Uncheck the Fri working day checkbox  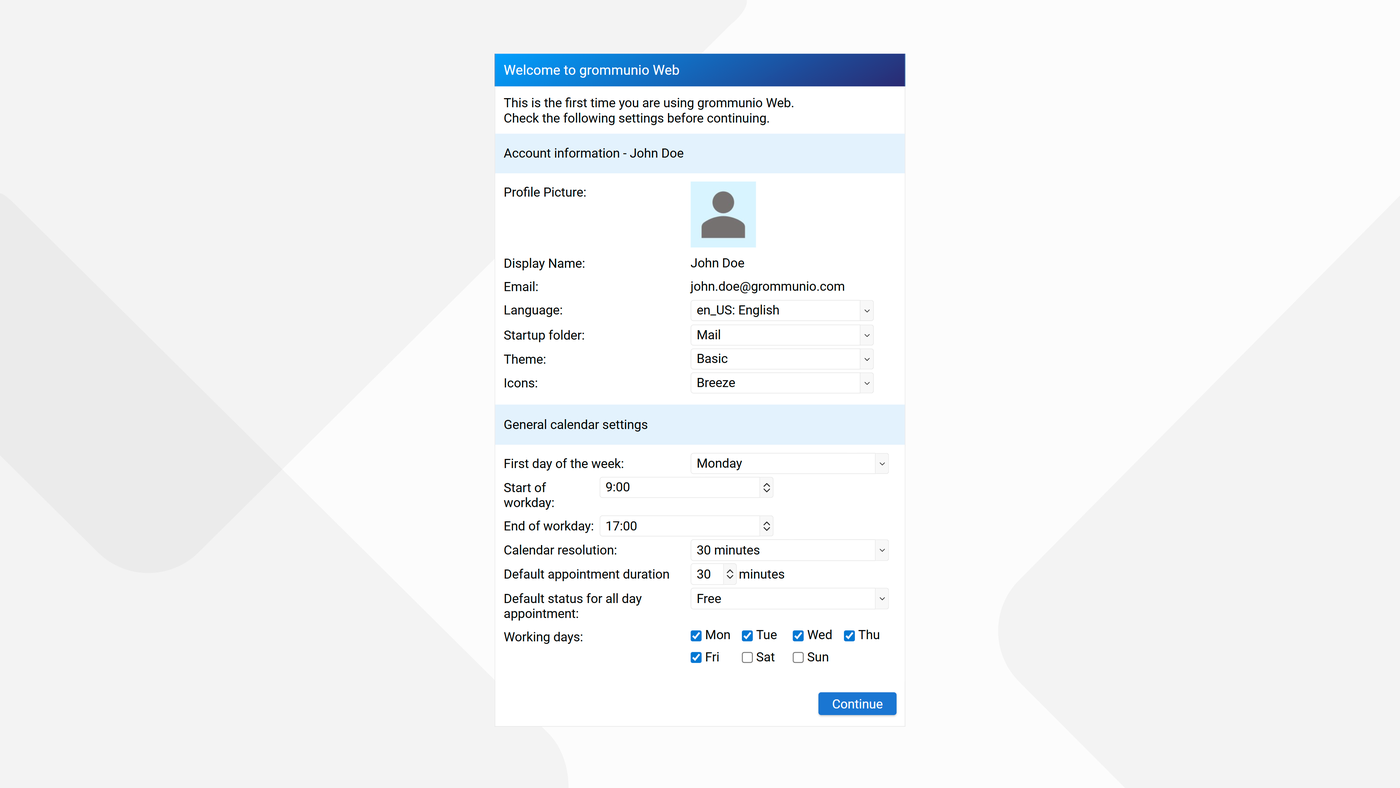coord(696,658)
